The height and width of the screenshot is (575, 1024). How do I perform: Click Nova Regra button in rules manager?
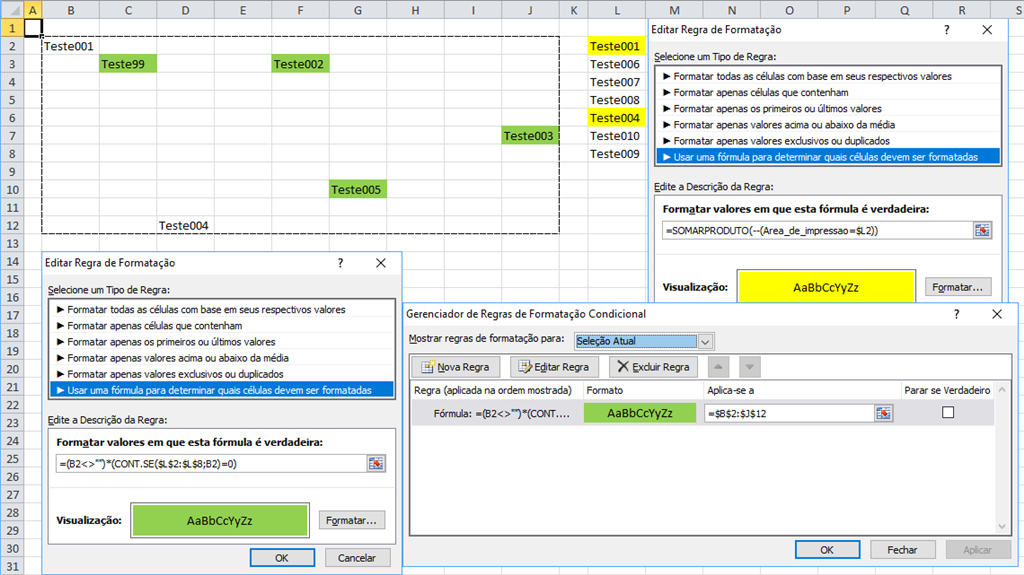[455, 367]
